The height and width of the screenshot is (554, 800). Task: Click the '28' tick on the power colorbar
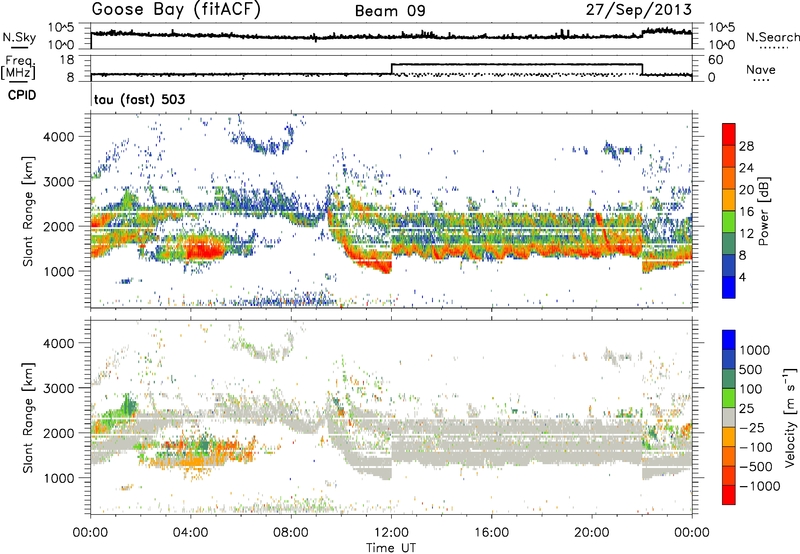tap(746, 146)
